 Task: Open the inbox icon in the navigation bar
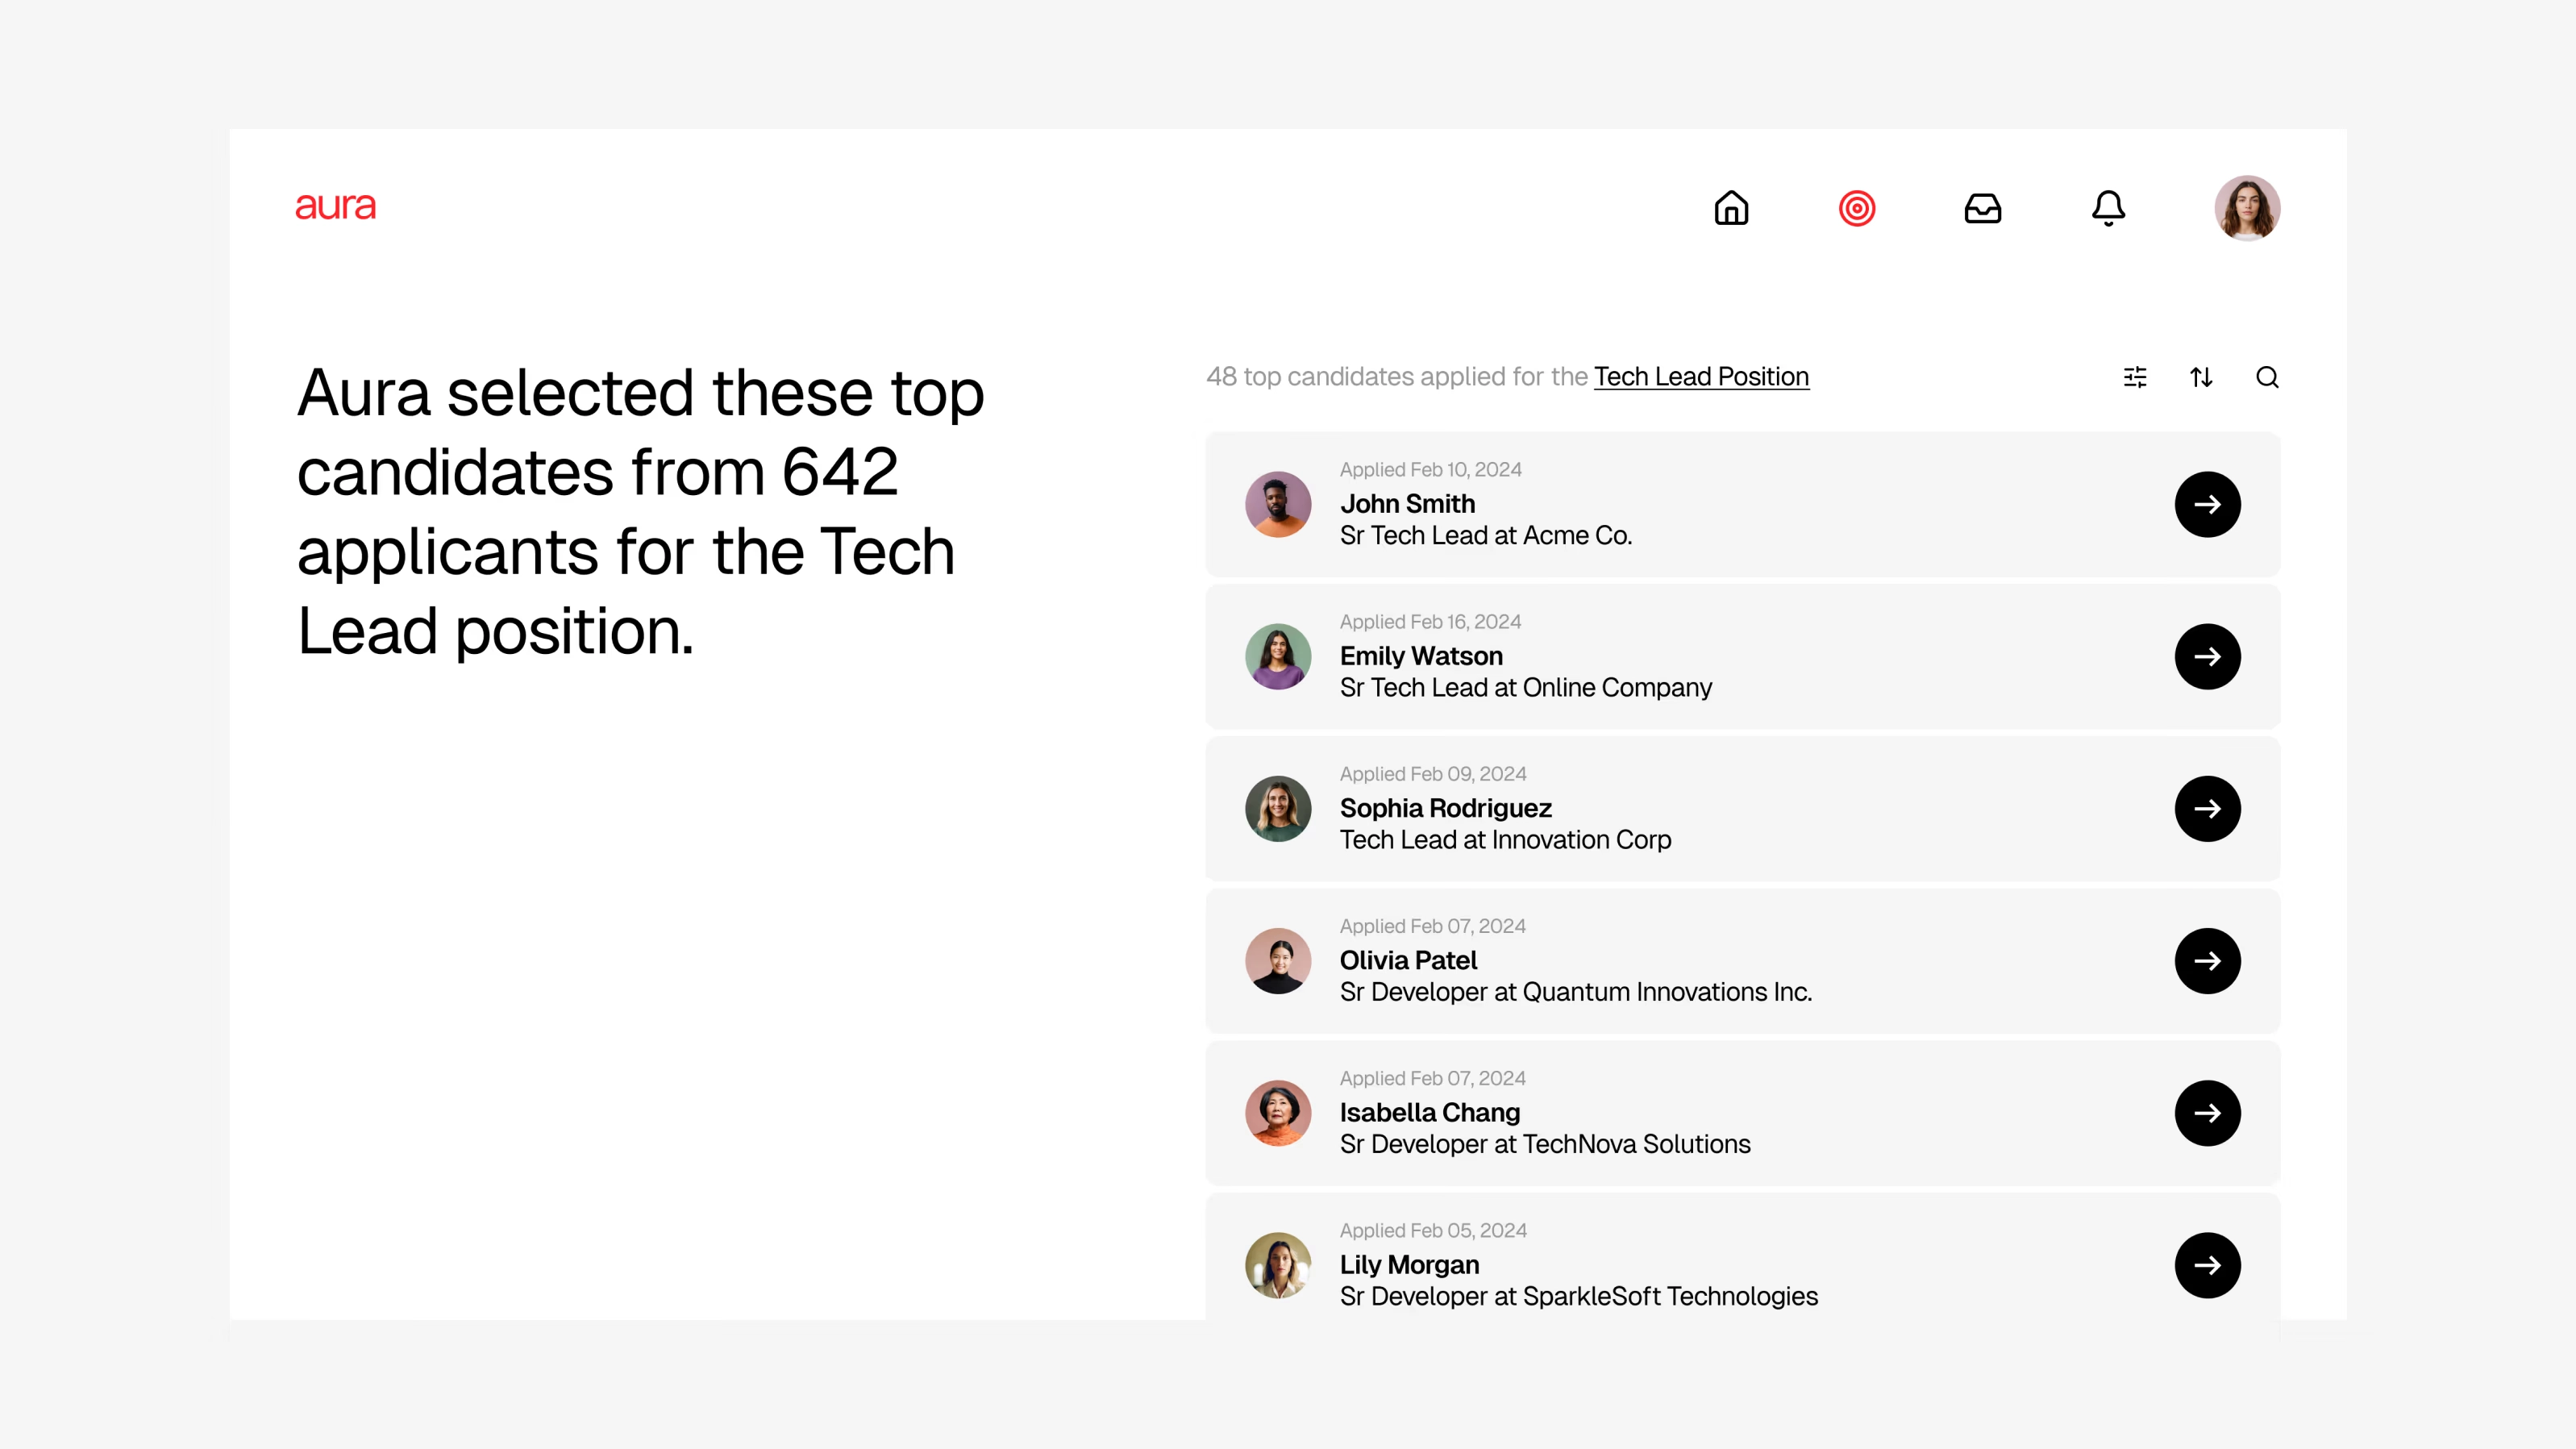pos(1983,208)
